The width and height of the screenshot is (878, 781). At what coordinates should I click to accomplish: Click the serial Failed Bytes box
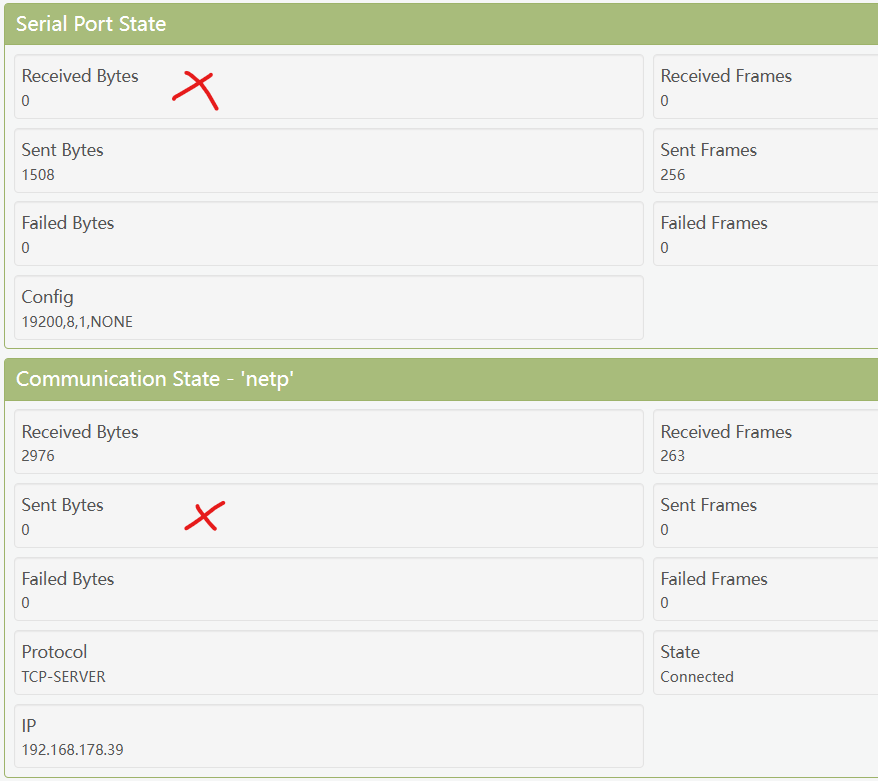point(329,234)
